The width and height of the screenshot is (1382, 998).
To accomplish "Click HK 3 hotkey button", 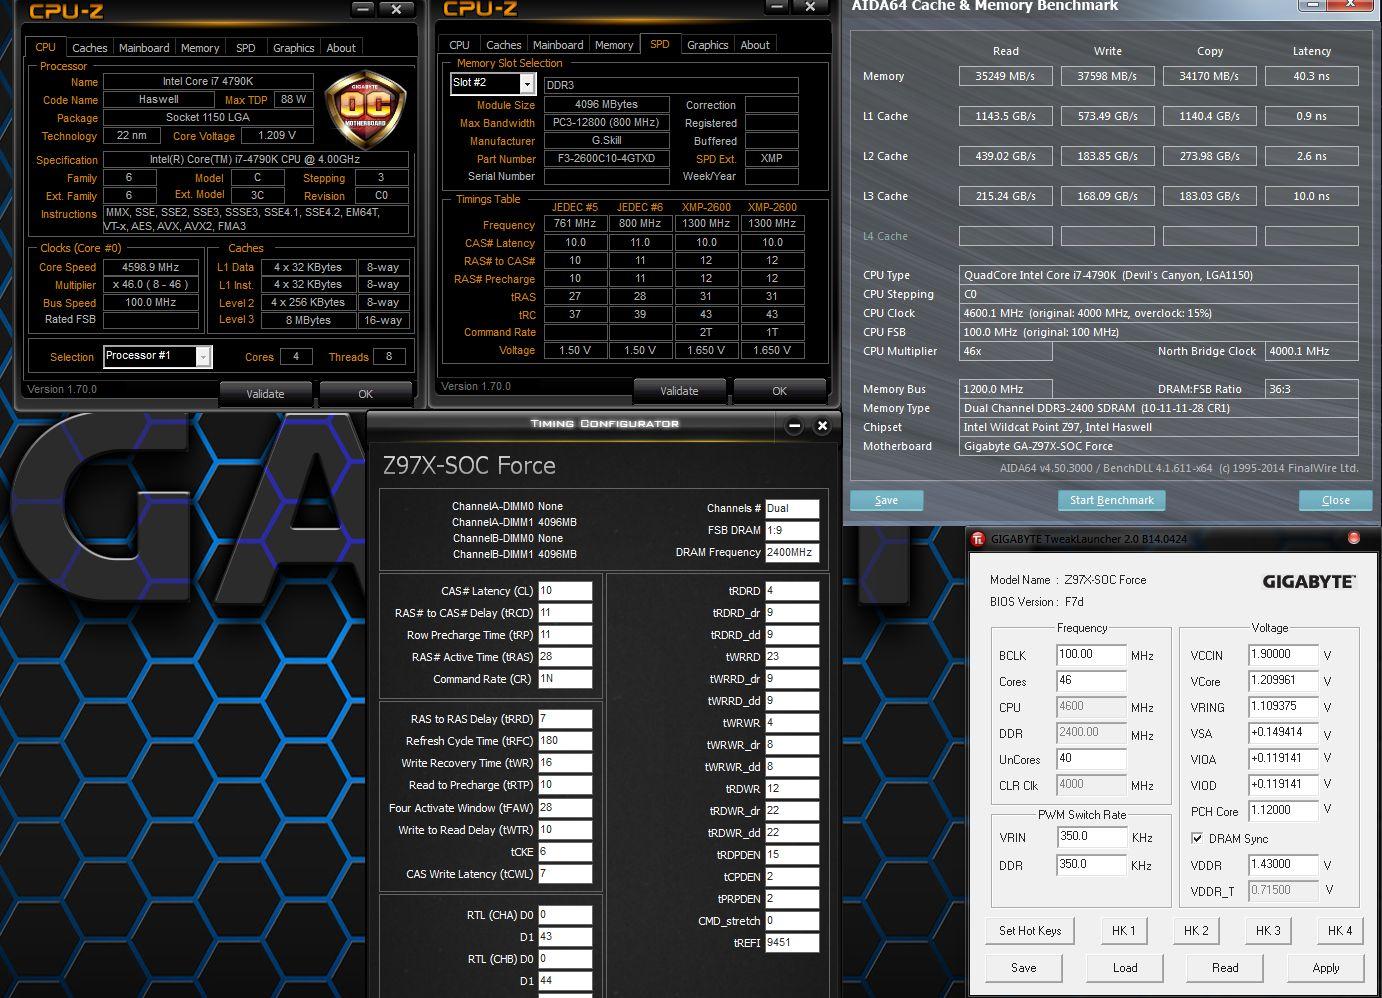I will click(x=1268, y=930).
